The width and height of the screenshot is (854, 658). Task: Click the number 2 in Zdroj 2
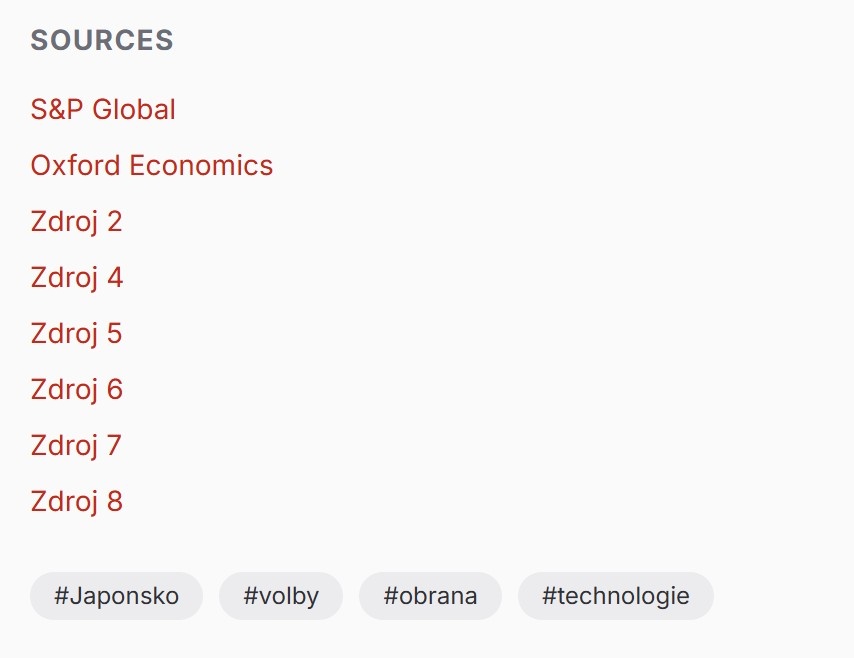coord(114,221)
